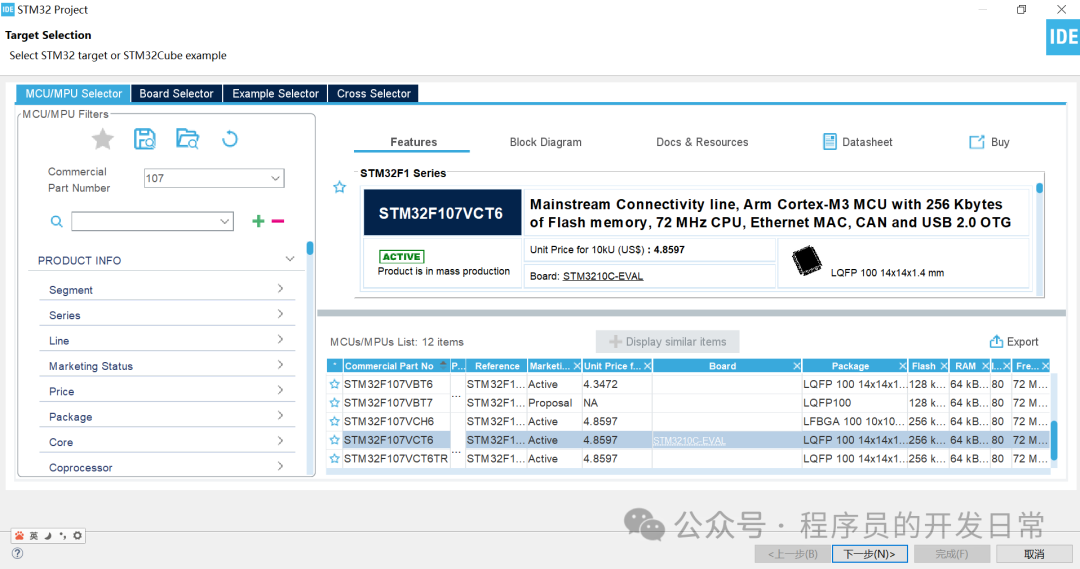This screenshot has height=569, width=1080.
Task: Open the search criteria combo box
Action: [152, 221]
